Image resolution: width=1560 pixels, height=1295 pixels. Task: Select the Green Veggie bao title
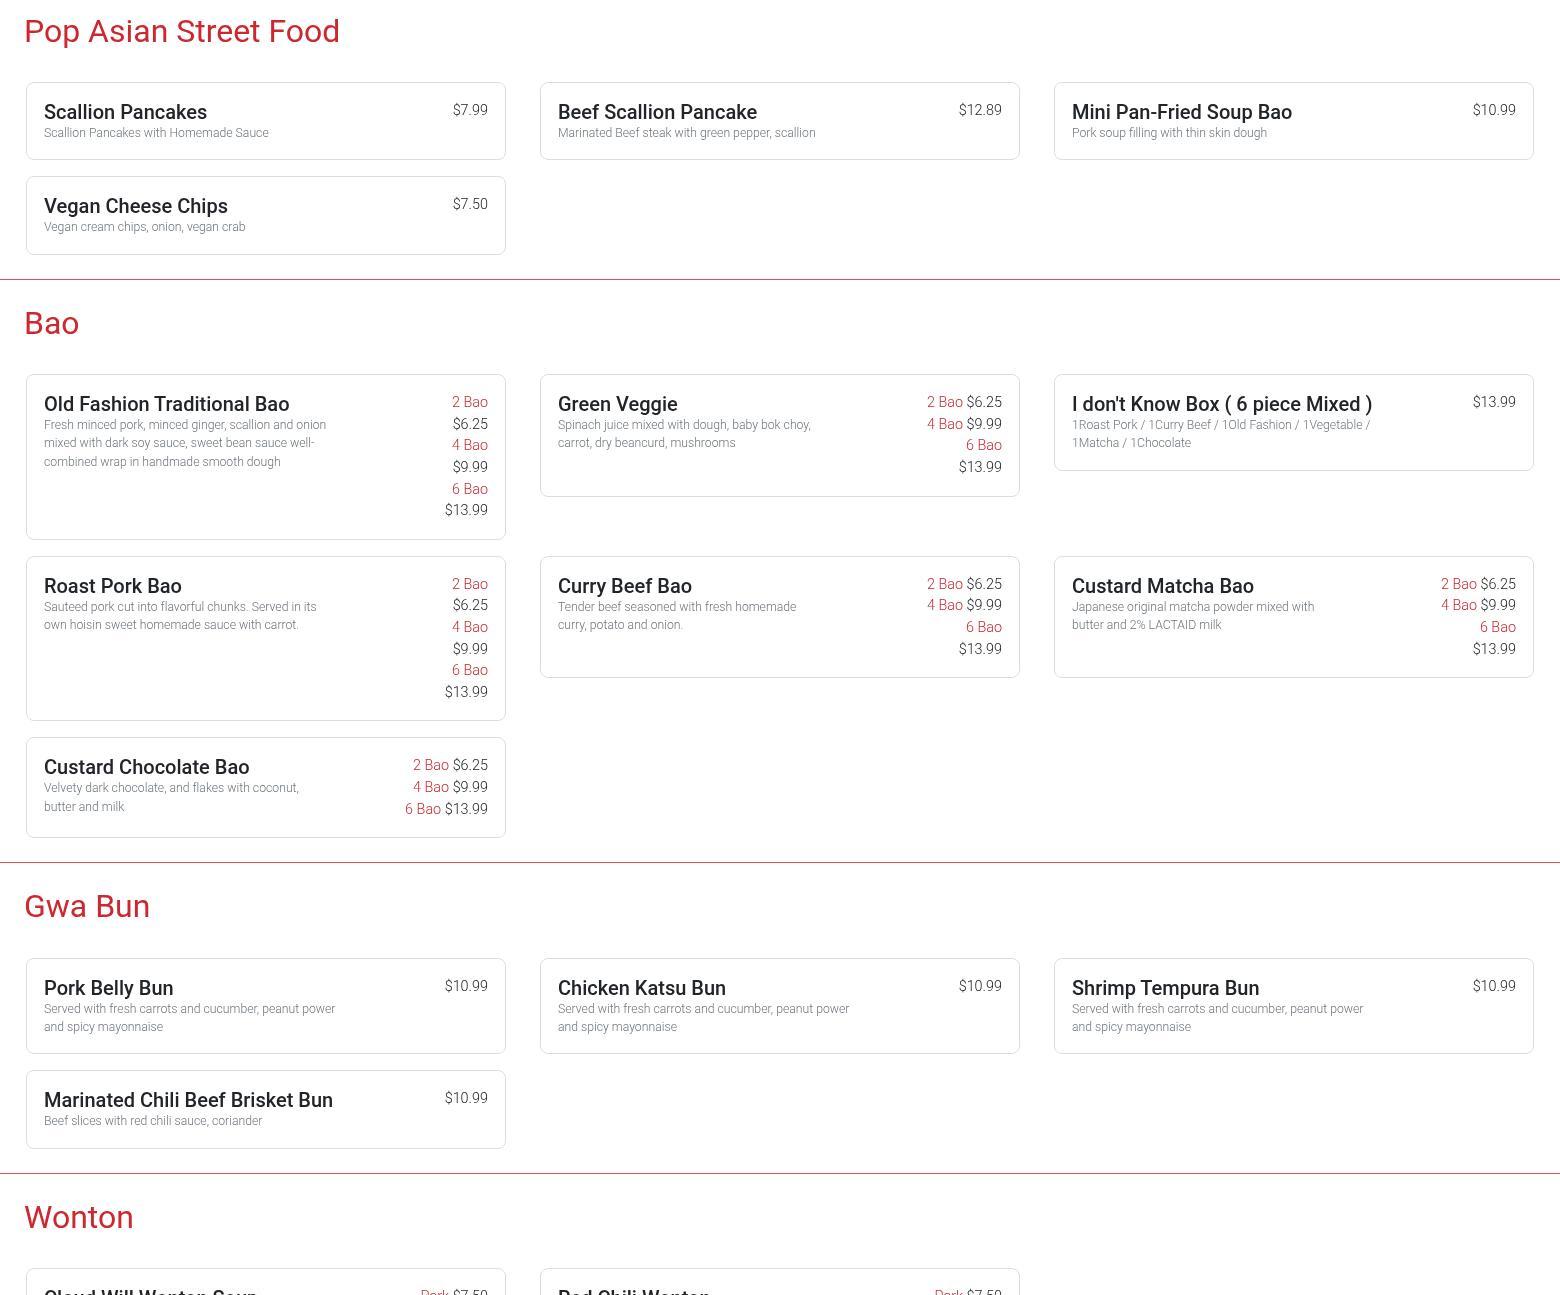coord(618,404)
